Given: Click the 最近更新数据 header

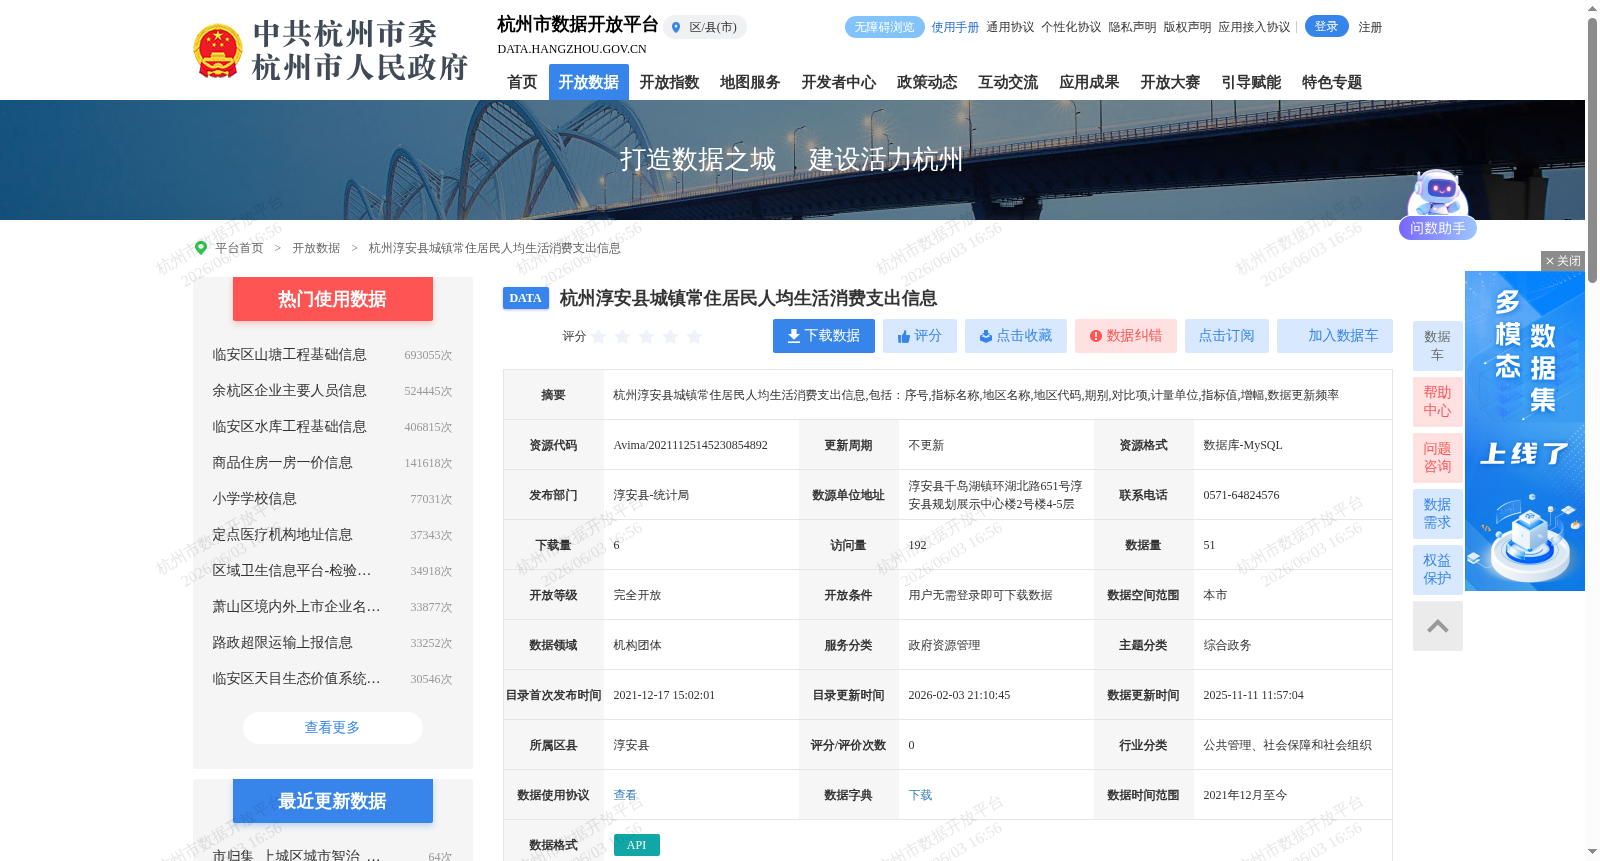Looking at the screenshot, I should (333, 801).
